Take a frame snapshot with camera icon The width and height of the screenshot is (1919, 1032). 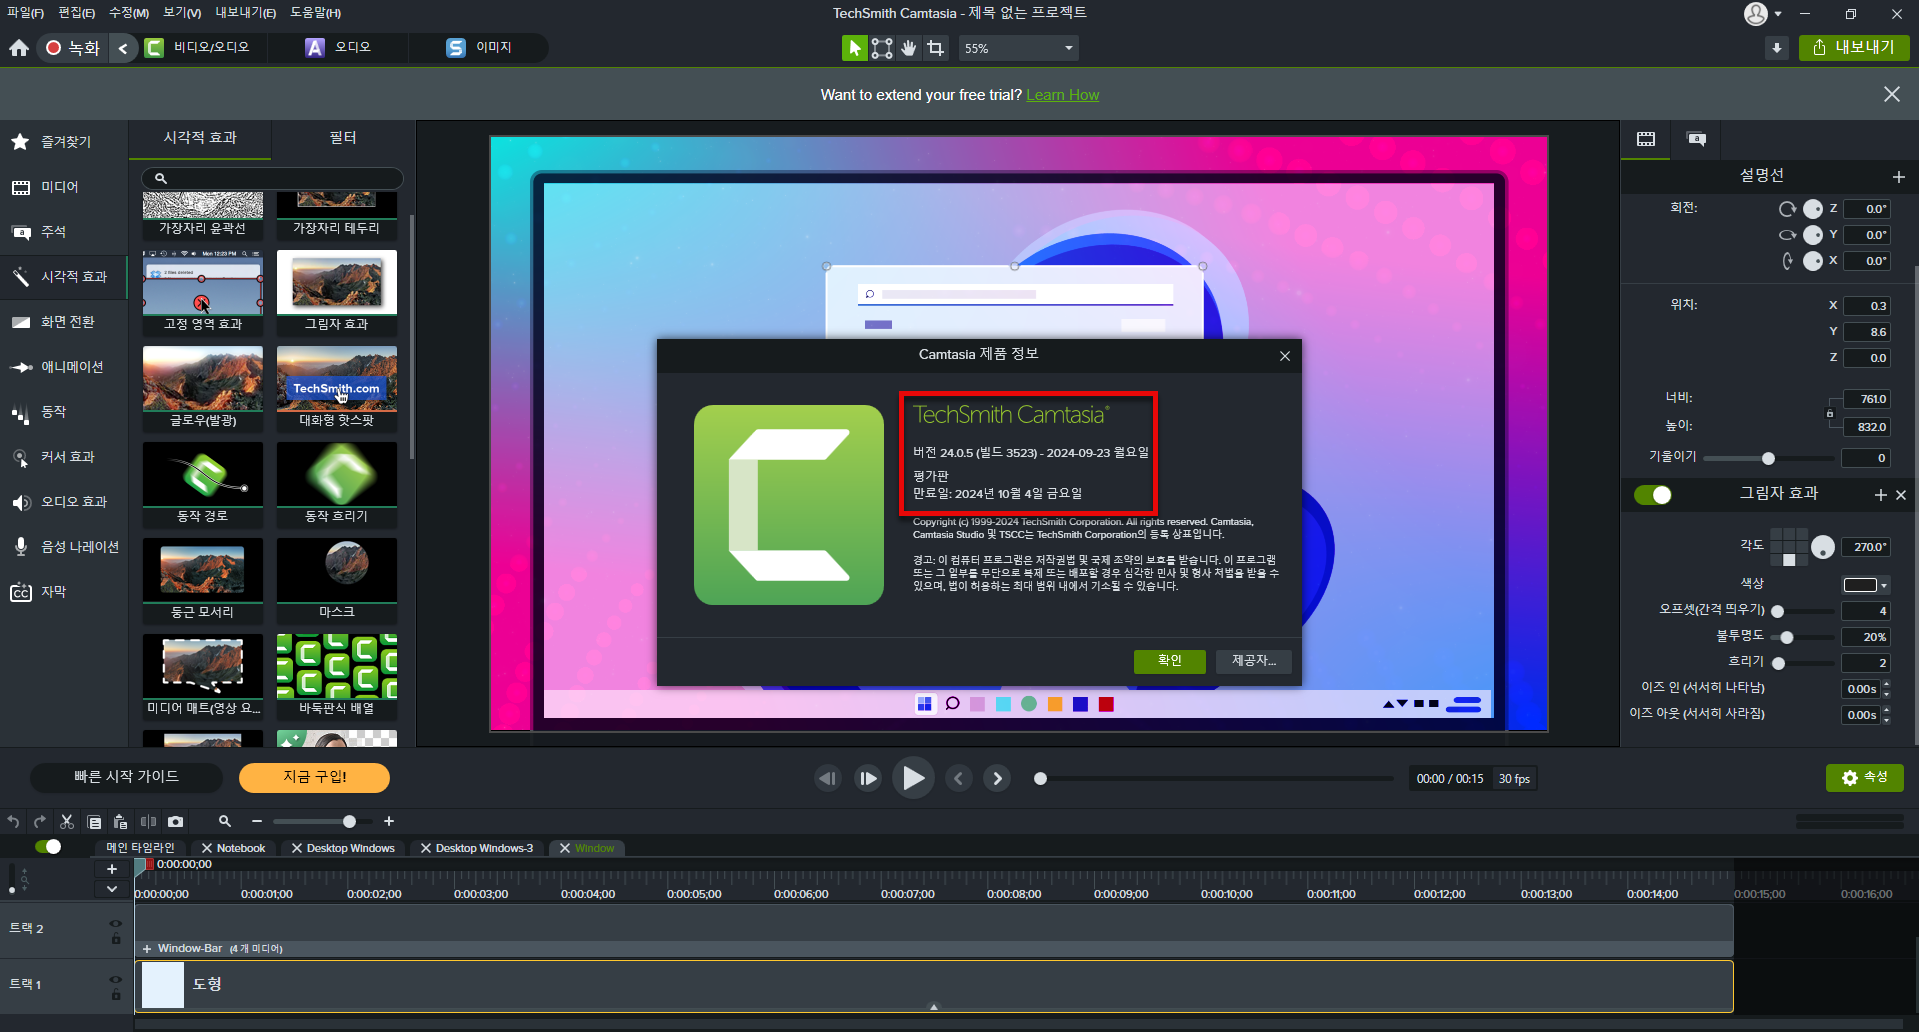coord(176,821)
